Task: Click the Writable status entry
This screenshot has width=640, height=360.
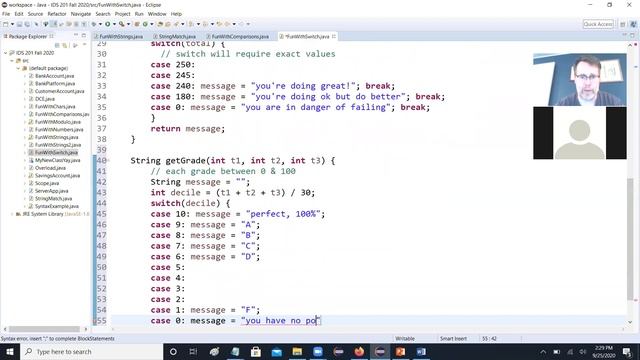Action: point(405,338)
